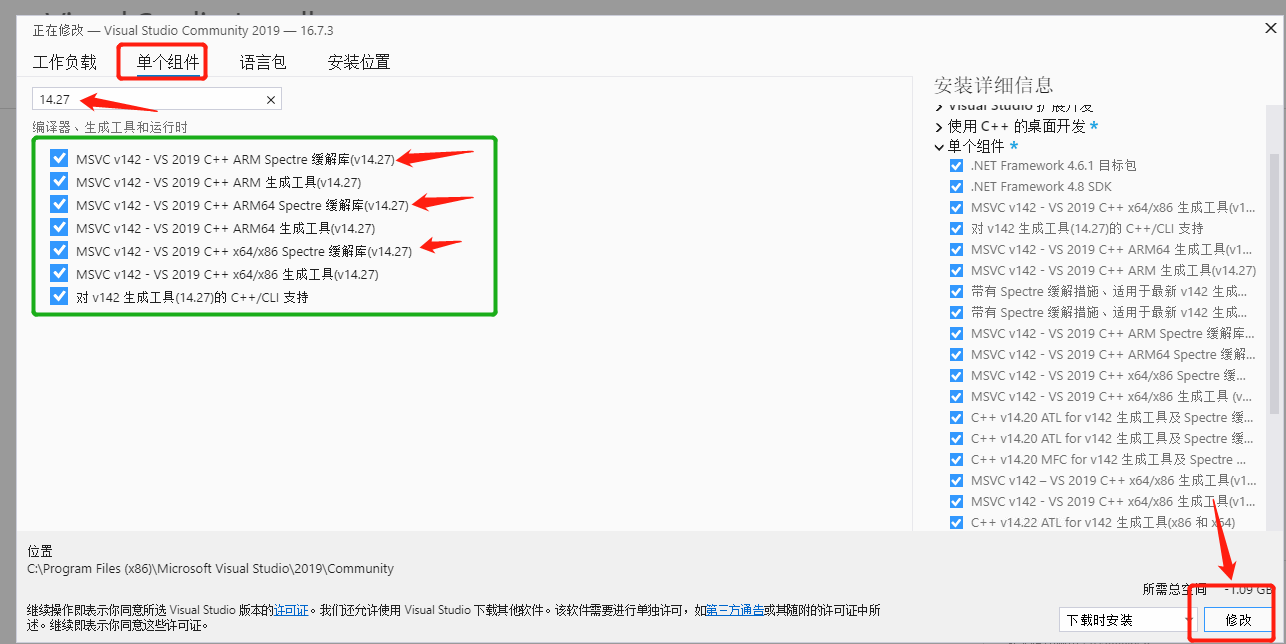The image size is (1286, 644).
Task: Go to the 安装位置 tab
Action: coord(359,62)
